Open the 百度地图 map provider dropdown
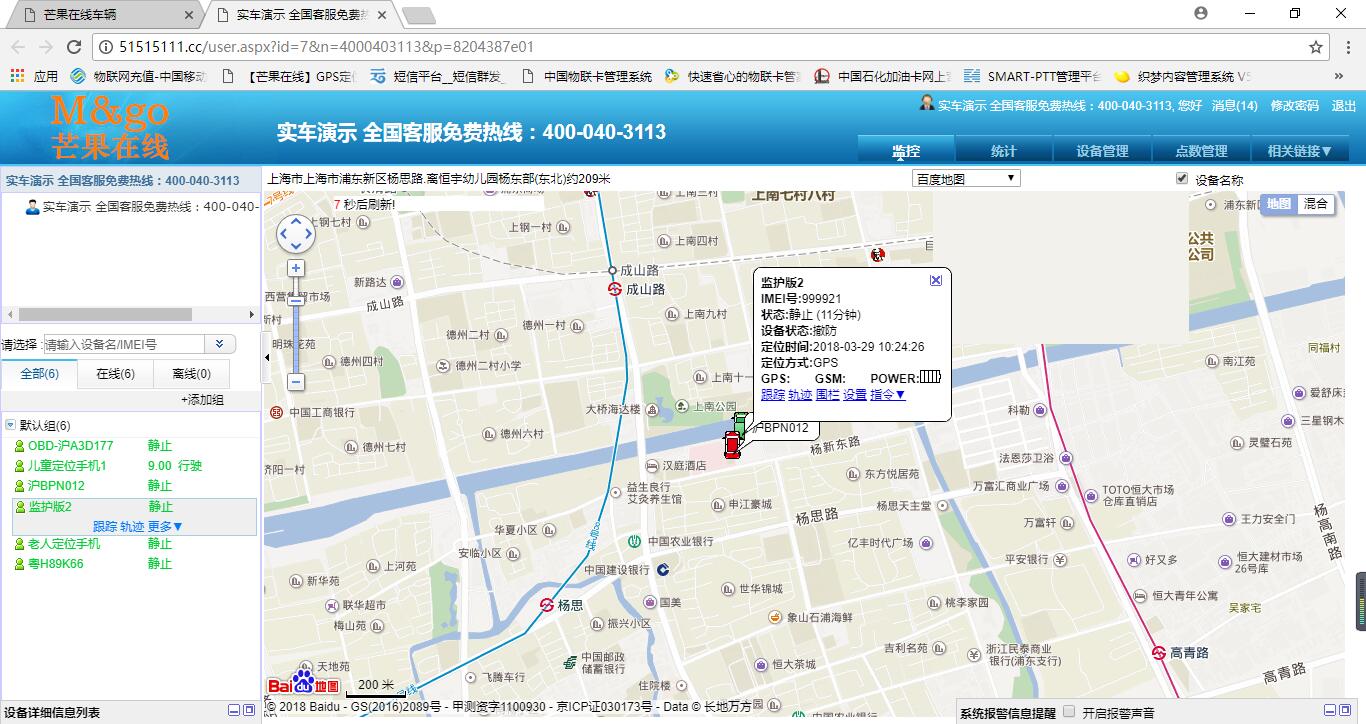The image size is (1366, 724). click(966, 178)
